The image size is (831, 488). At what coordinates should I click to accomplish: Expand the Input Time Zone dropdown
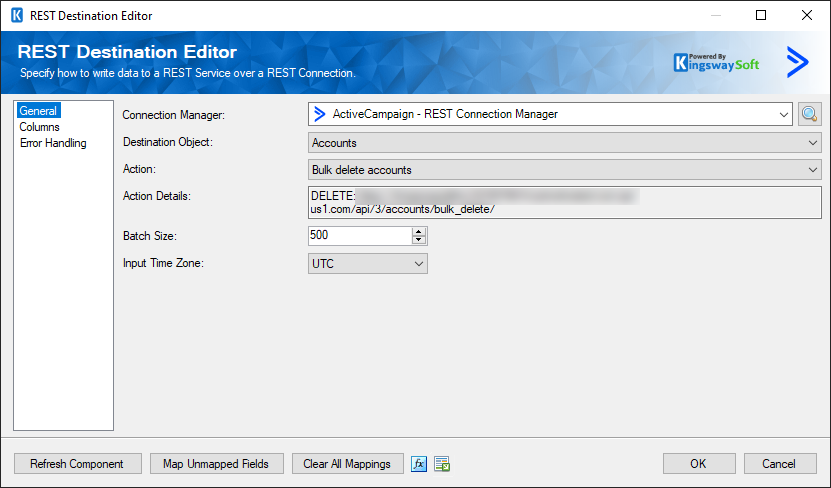tap(367, 263)
